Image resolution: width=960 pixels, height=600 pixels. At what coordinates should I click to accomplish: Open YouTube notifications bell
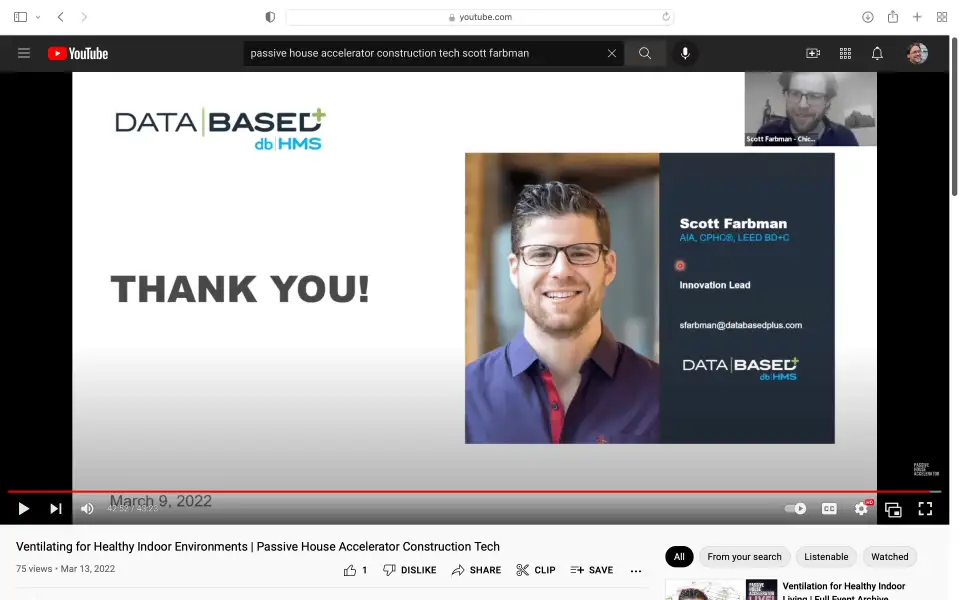point(877,53)
